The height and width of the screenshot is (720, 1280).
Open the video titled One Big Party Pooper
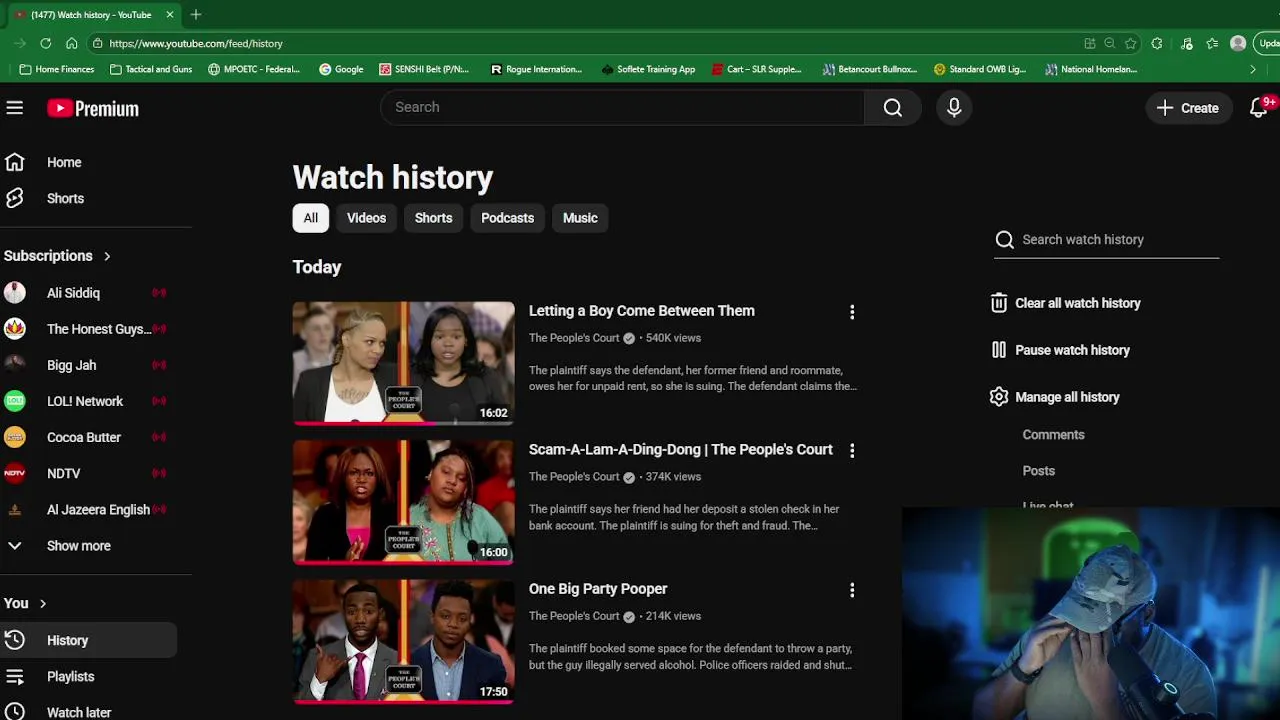(598, 589)
